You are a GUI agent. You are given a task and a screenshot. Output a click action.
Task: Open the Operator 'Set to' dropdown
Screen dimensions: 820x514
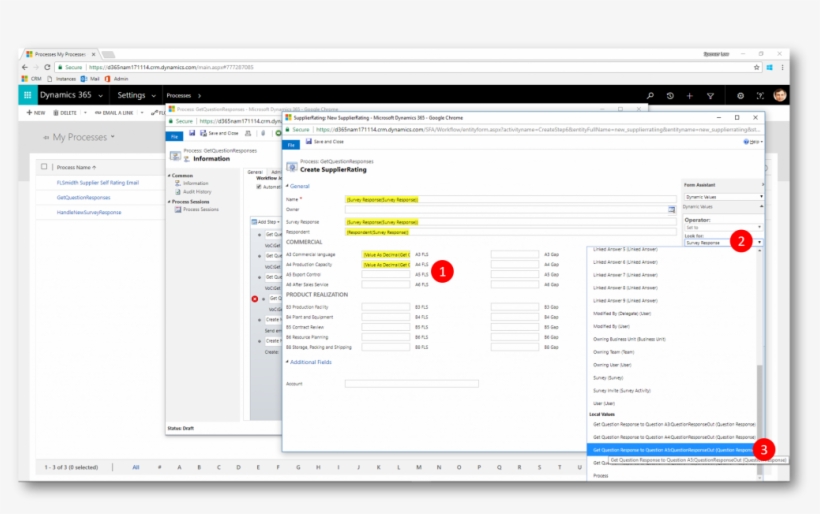[760, 227]
